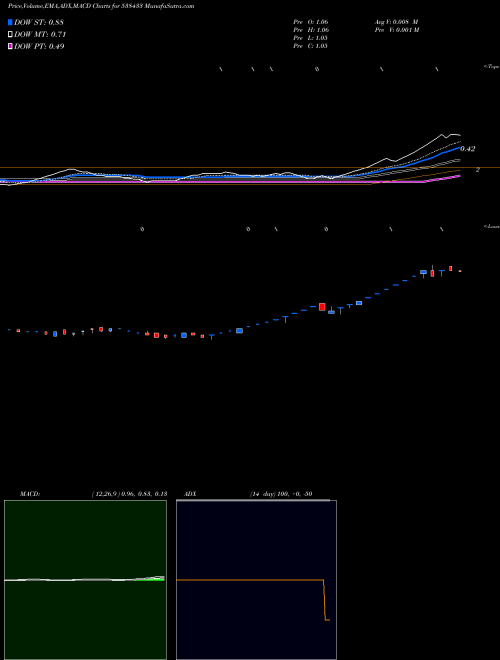Click the '2' label beside orange horizontal line
The height and width of the screenshot is (660, 500).
(x=478, y=170)
